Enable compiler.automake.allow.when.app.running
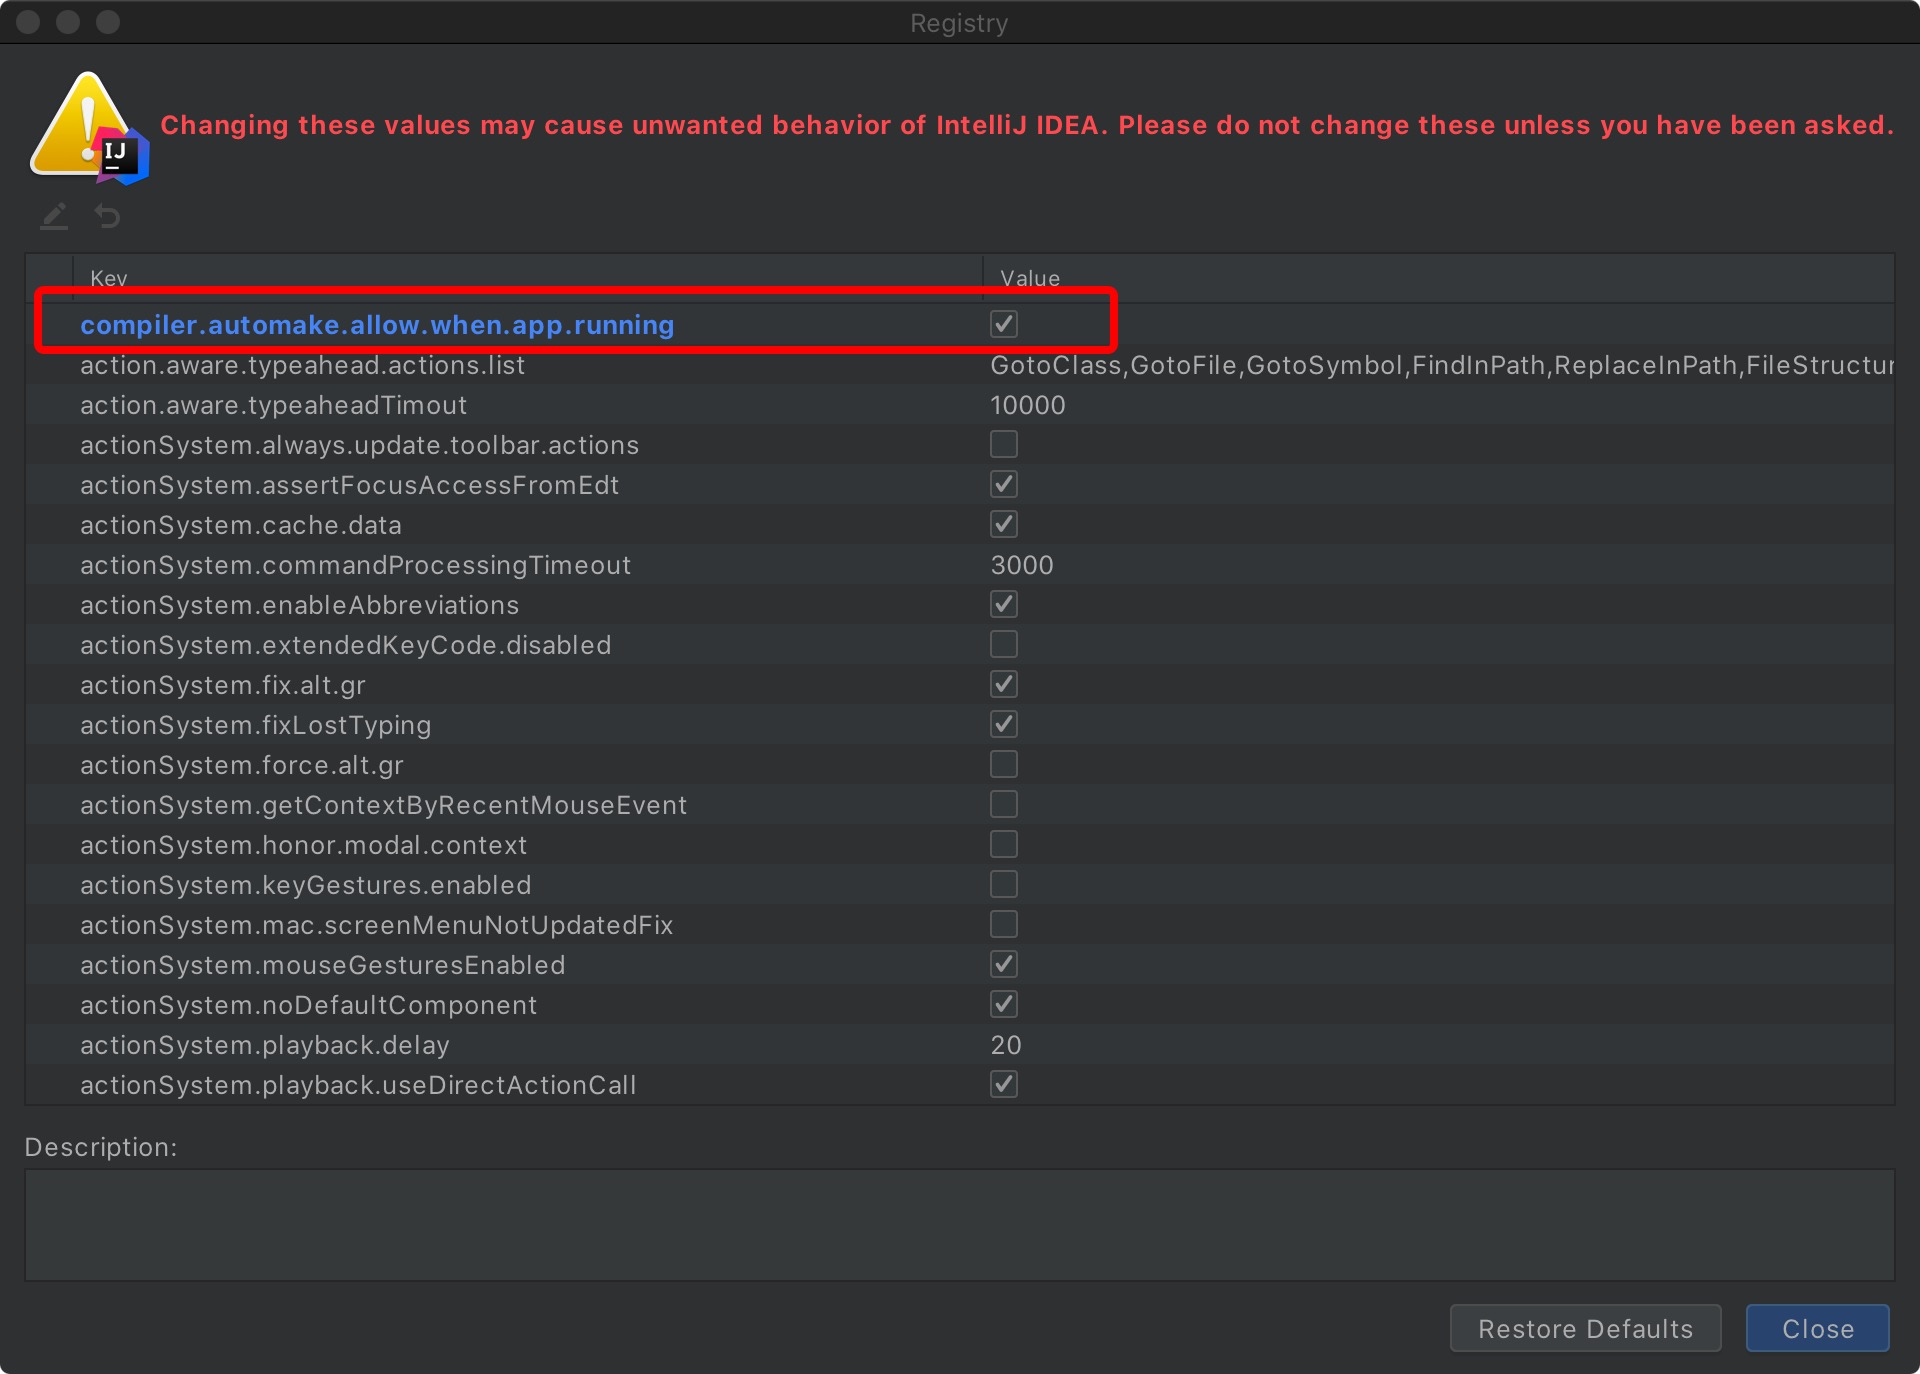The width and height of the screenshot is (1920, 1374). 1003,323
